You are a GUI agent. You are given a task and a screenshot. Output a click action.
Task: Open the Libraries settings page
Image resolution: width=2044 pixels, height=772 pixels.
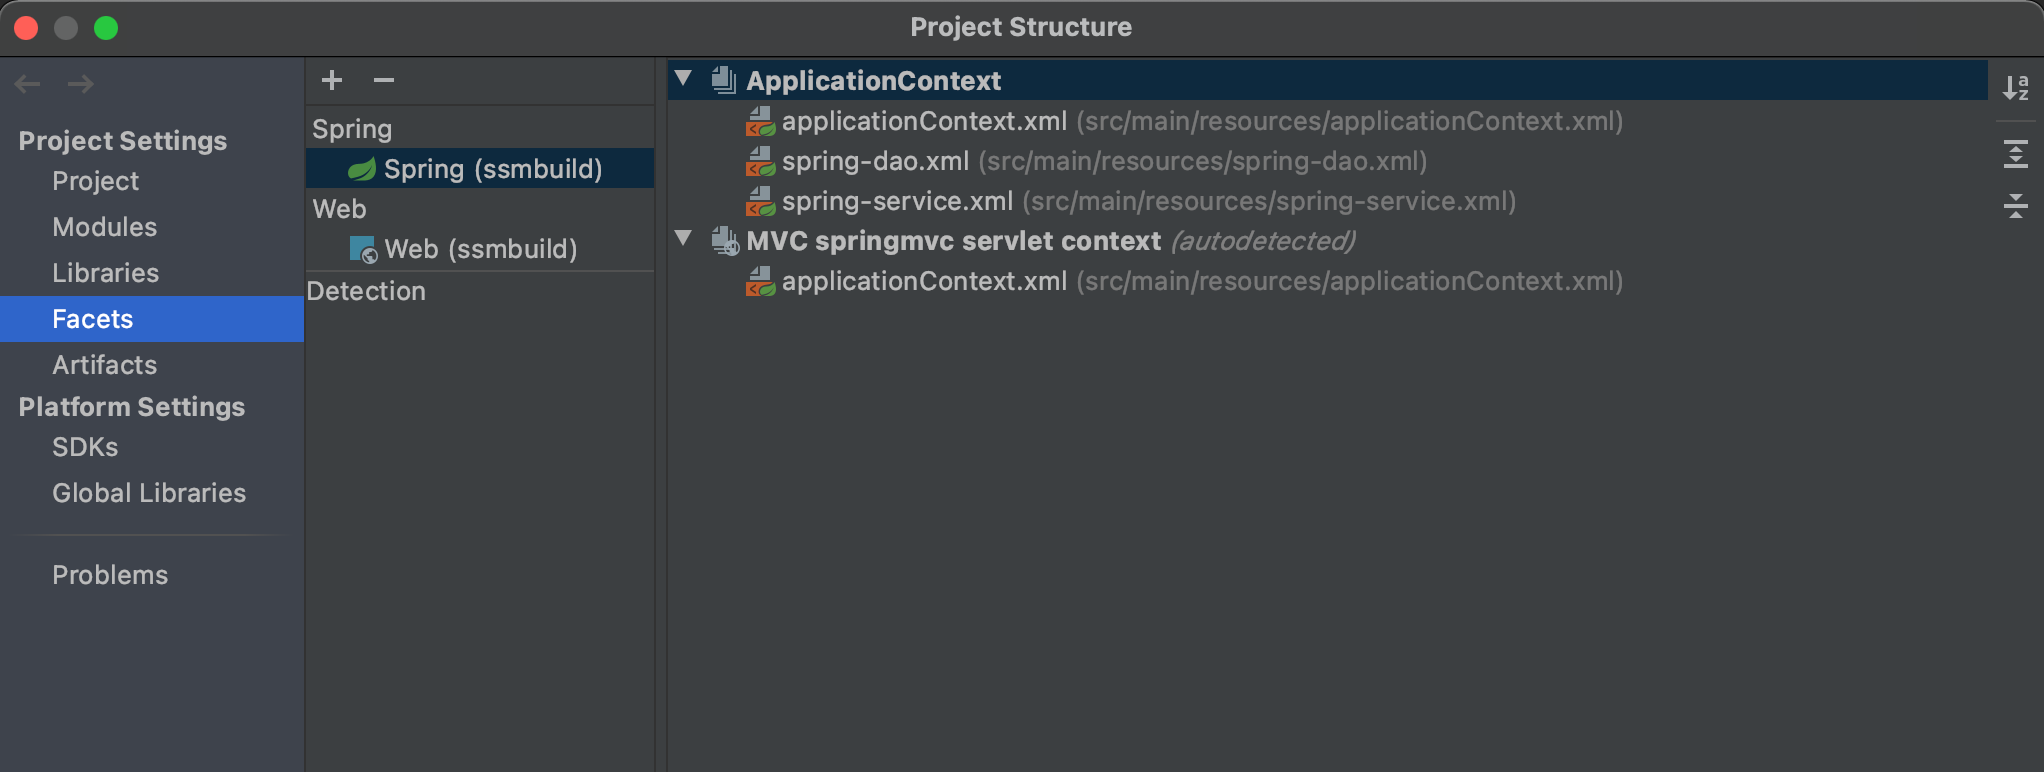point(106,273)
